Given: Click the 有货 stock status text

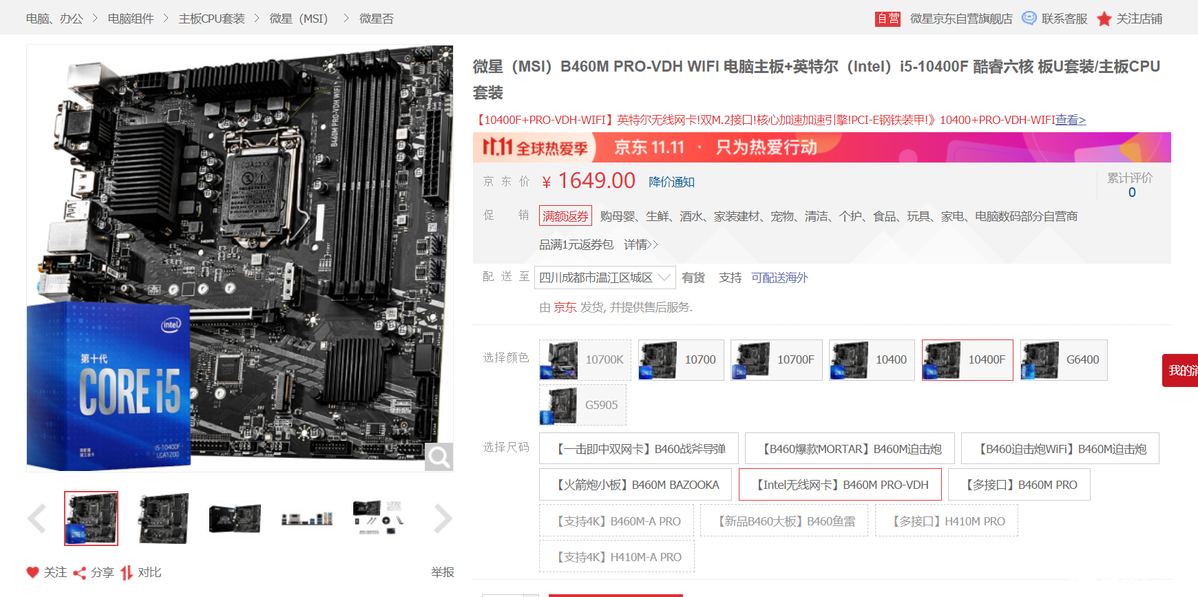Looking at the screenshot, I should click(x=694, y=277).
